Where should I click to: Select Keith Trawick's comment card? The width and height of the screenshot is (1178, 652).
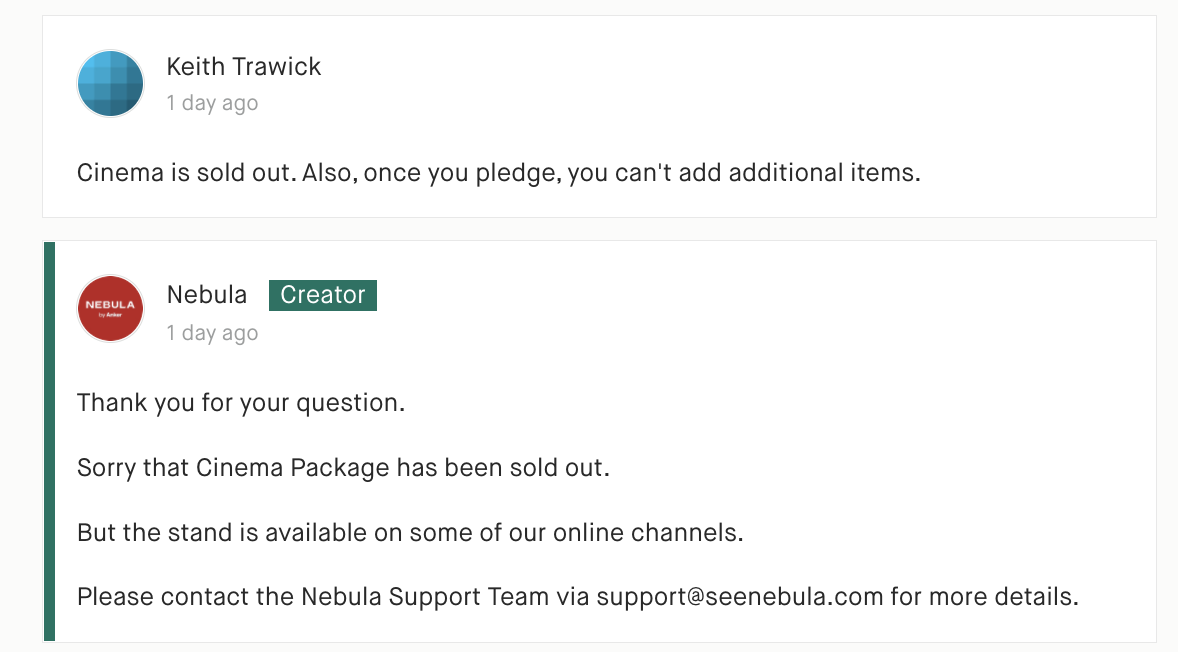pyautogui.click(x=600, y=116)
